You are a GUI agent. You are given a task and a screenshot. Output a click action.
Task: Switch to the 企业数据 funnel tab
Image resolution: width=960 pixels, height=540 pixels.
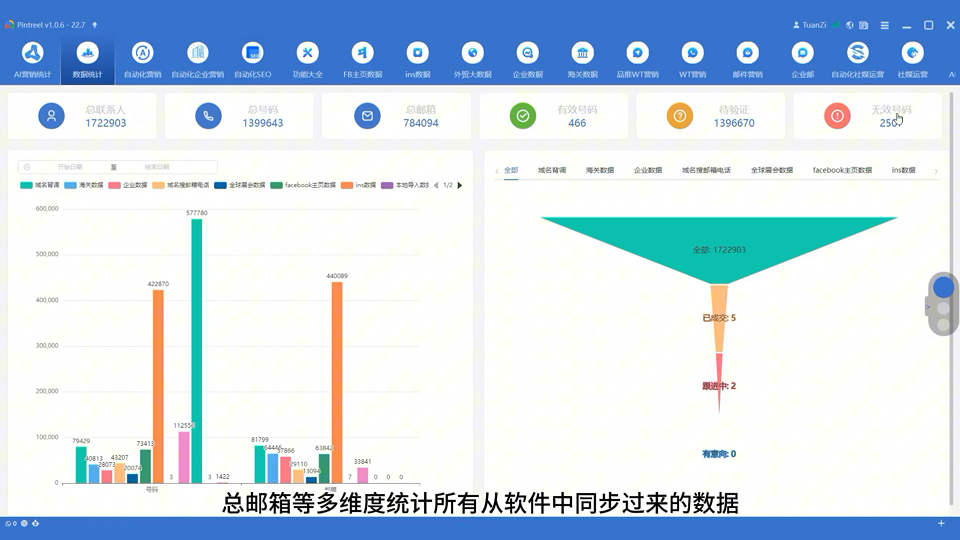click(648, 170)
